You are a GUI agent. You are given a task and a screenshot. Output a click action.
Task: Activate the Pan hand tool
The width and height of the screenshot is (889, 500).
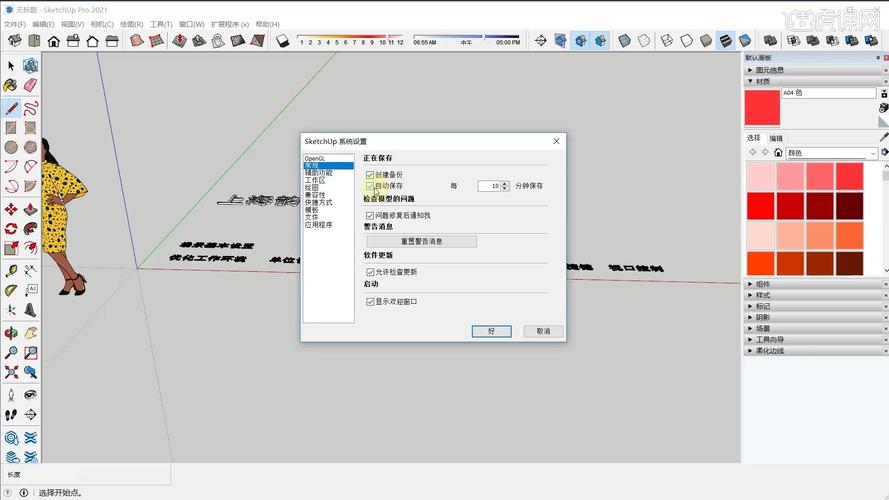tap(30, 333)
